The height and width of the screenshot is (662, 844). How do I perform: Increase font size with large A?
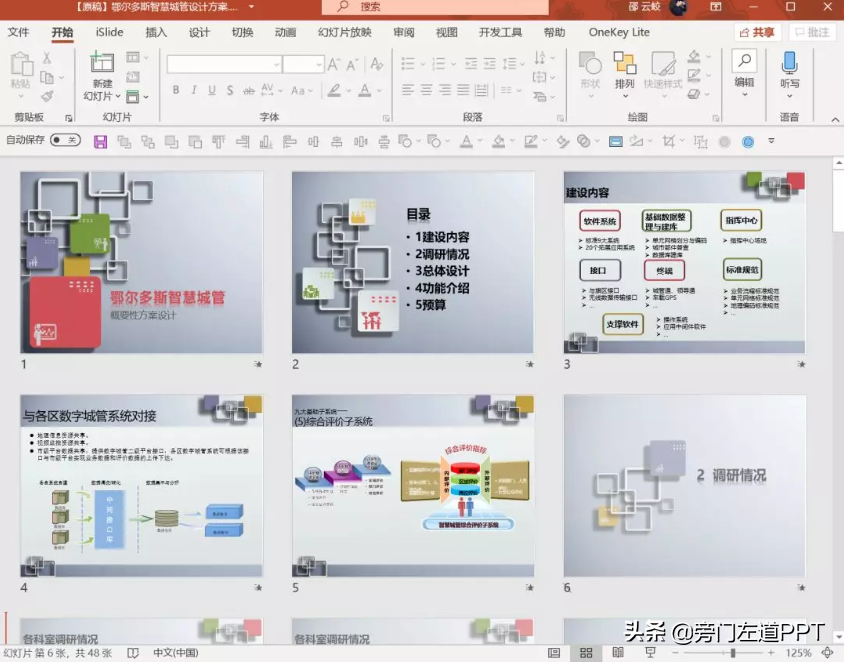pyautogui.click(x=334, y=65)
